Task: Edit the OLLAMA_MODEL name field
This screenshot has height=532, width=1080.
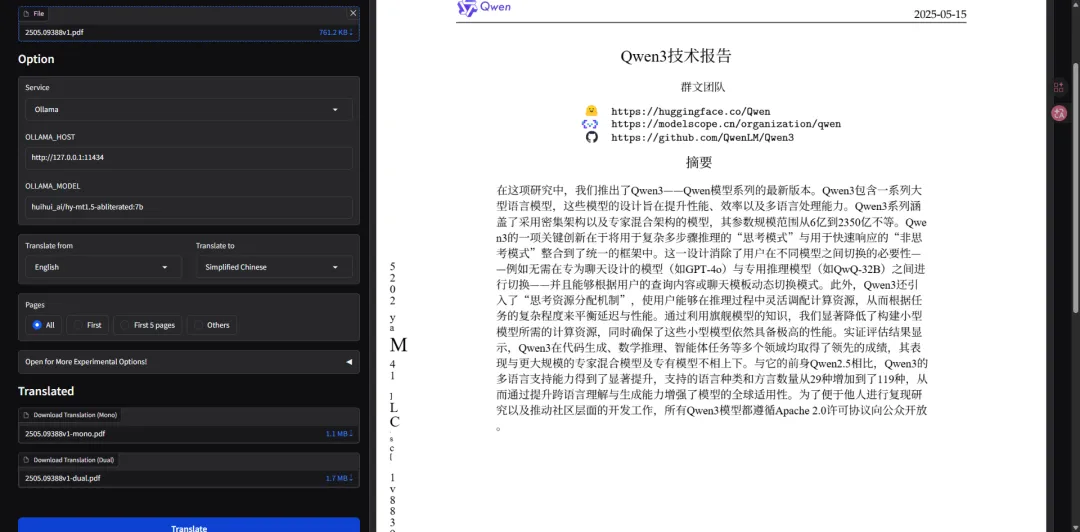Action: [x=189, y=207]
